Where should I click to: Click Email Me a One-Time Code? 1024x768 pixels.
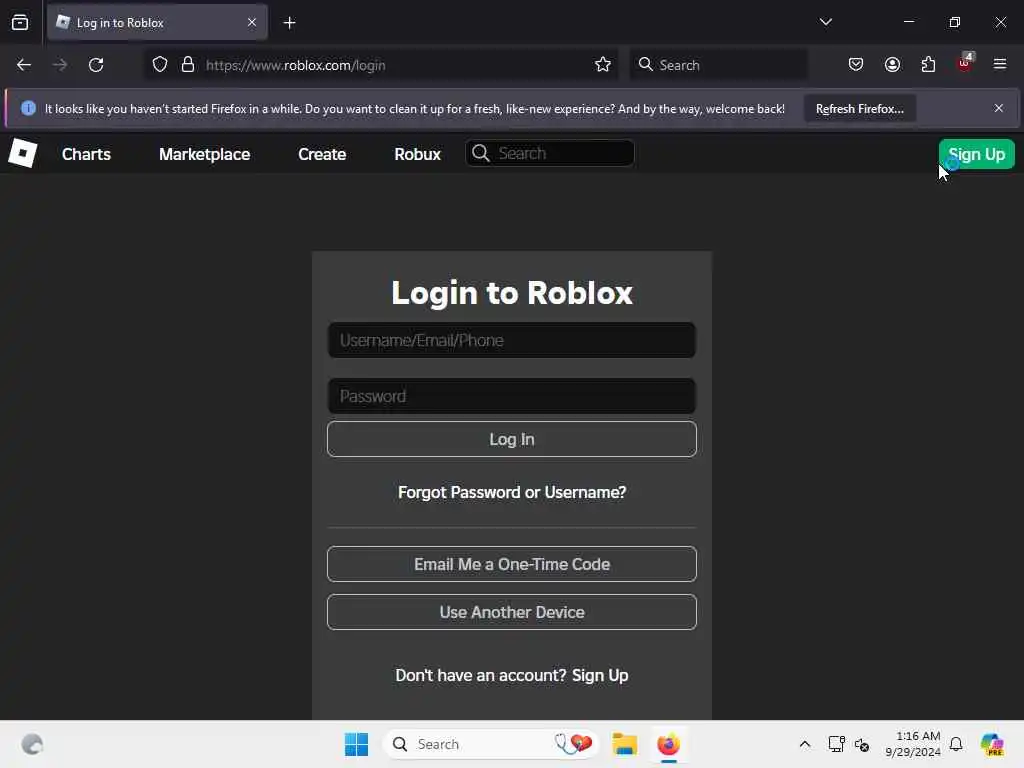coord(511,564)
